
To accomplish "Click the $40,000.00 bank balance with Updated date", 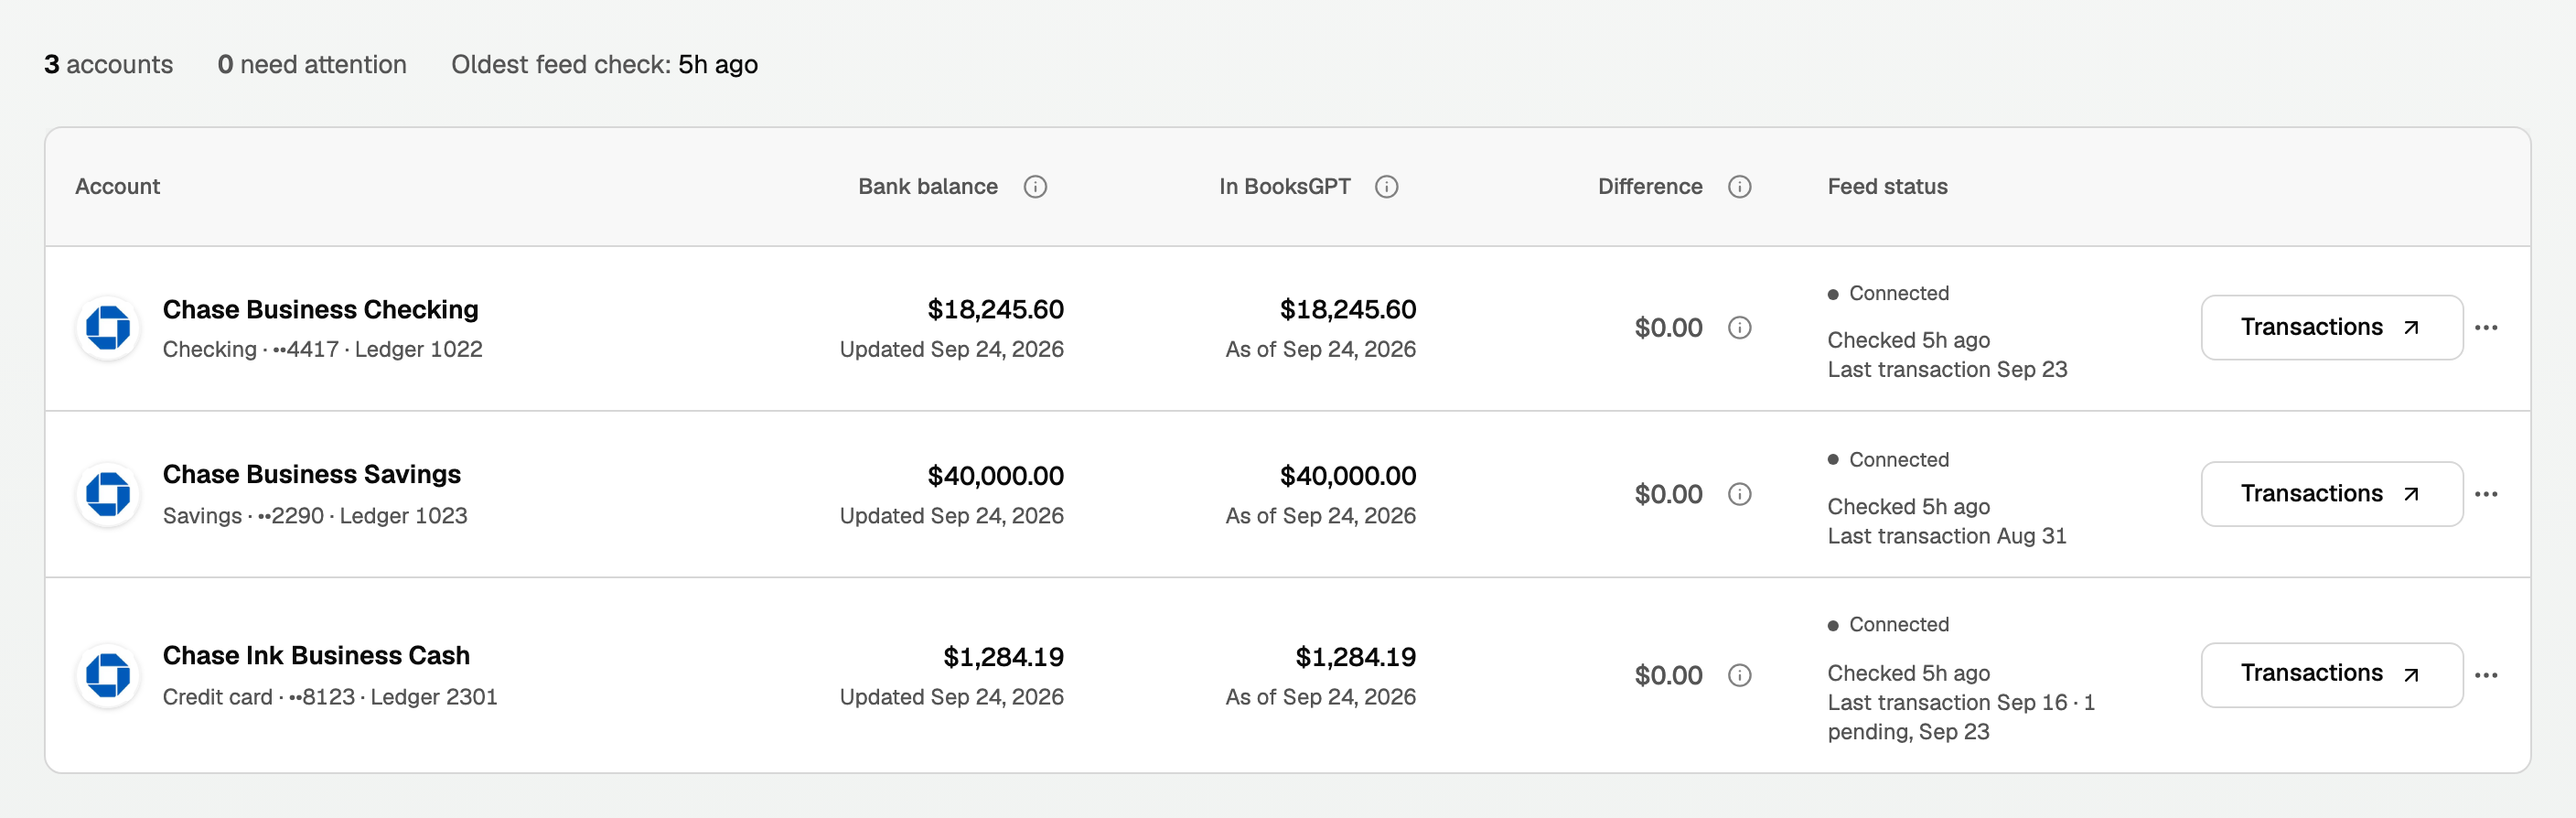I will coord(951,494).
